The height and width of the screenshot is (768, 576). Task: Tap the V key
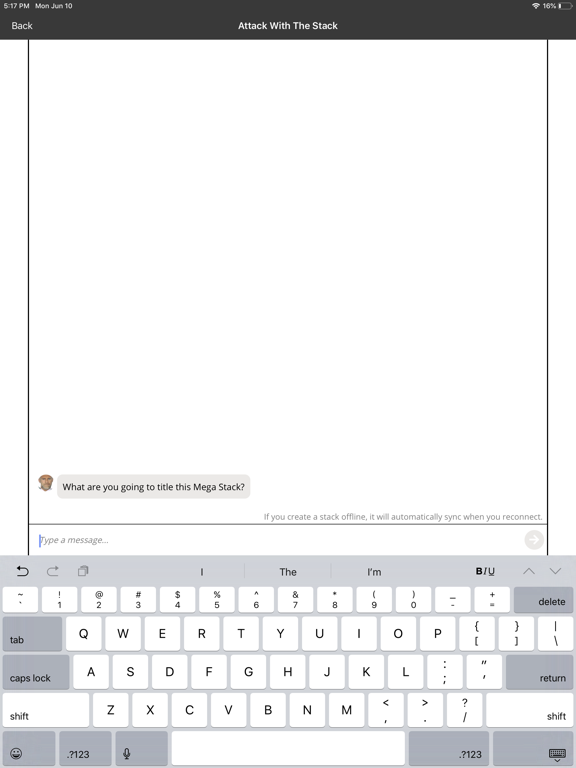coord(229,710)
